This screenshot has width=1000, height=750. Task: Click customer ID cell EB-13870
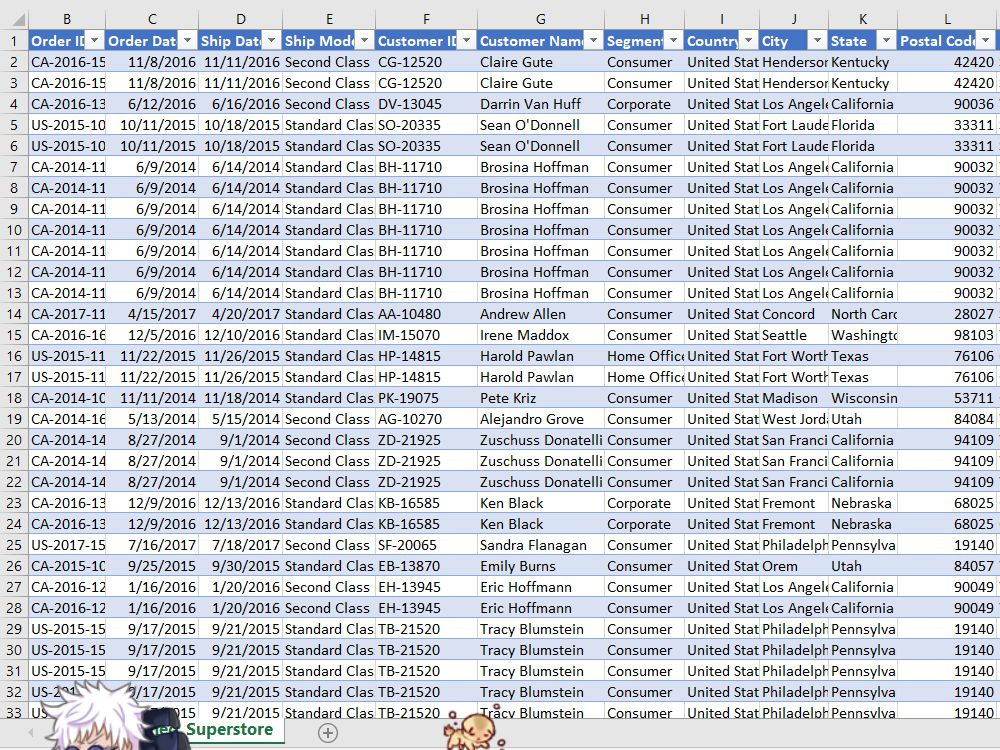(426, 566)
